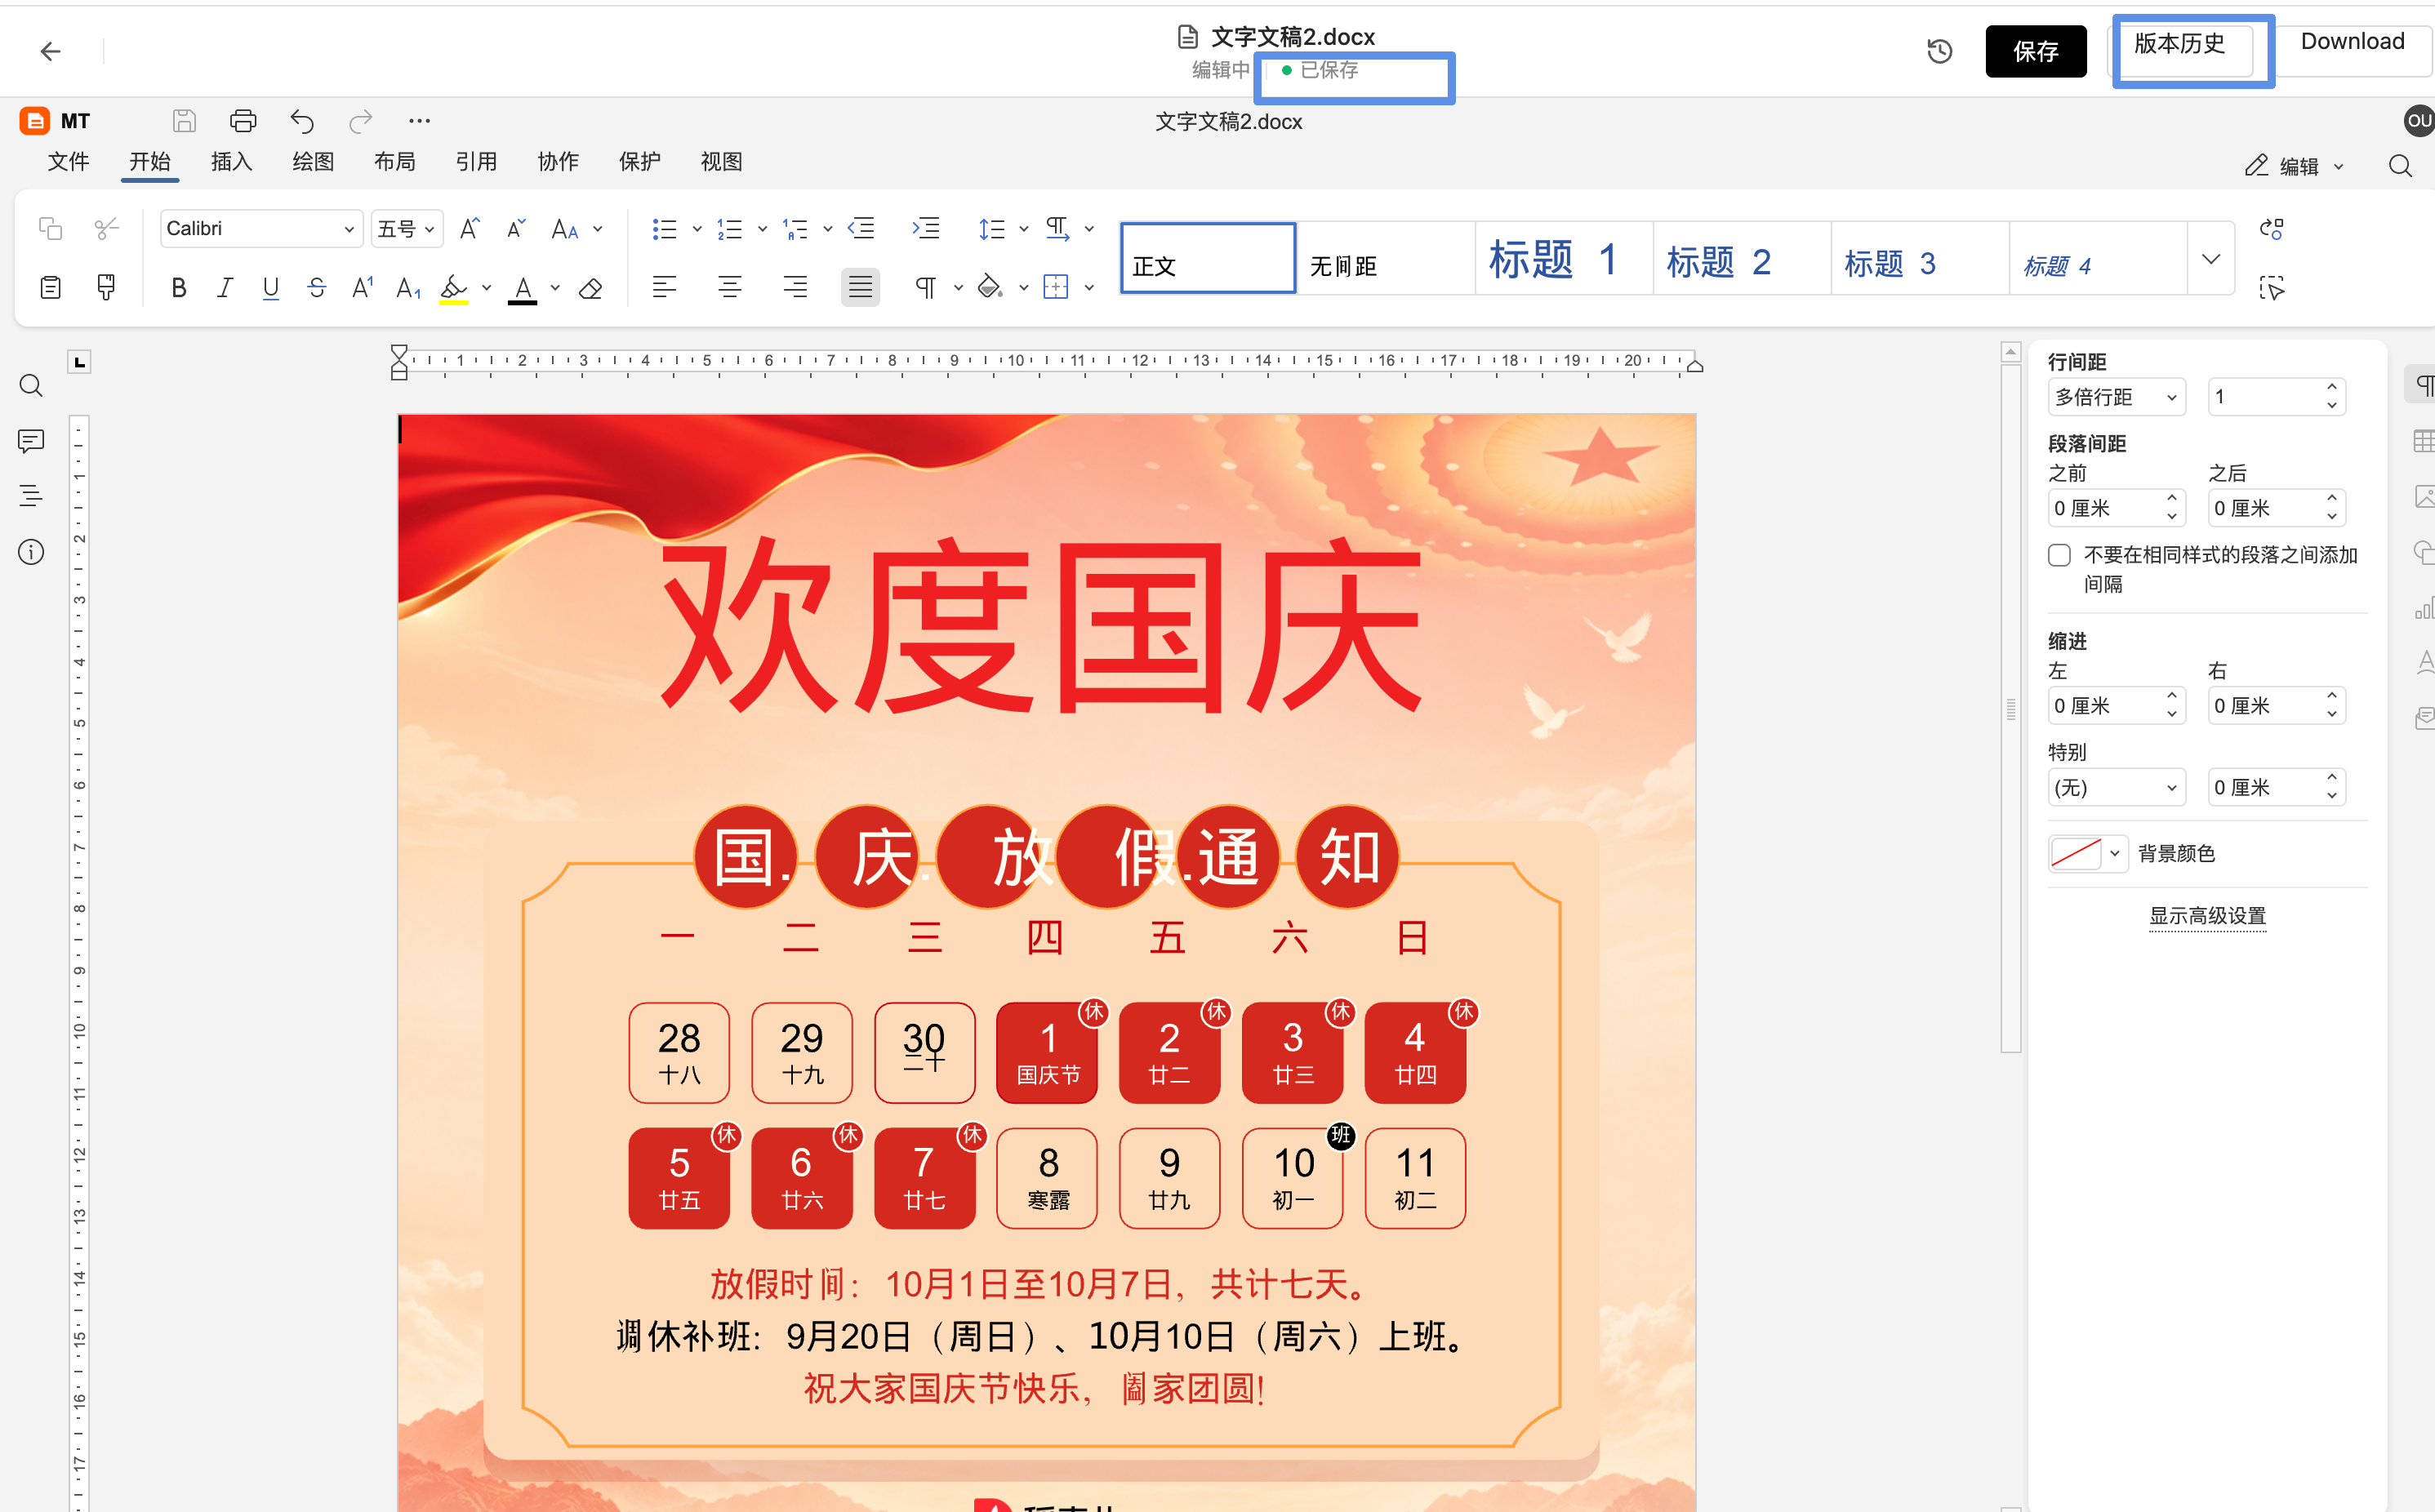Click the Bold formatting icon
Image resolution: width=2435 pixels, height=1512 pixels.
coord(179,289)
